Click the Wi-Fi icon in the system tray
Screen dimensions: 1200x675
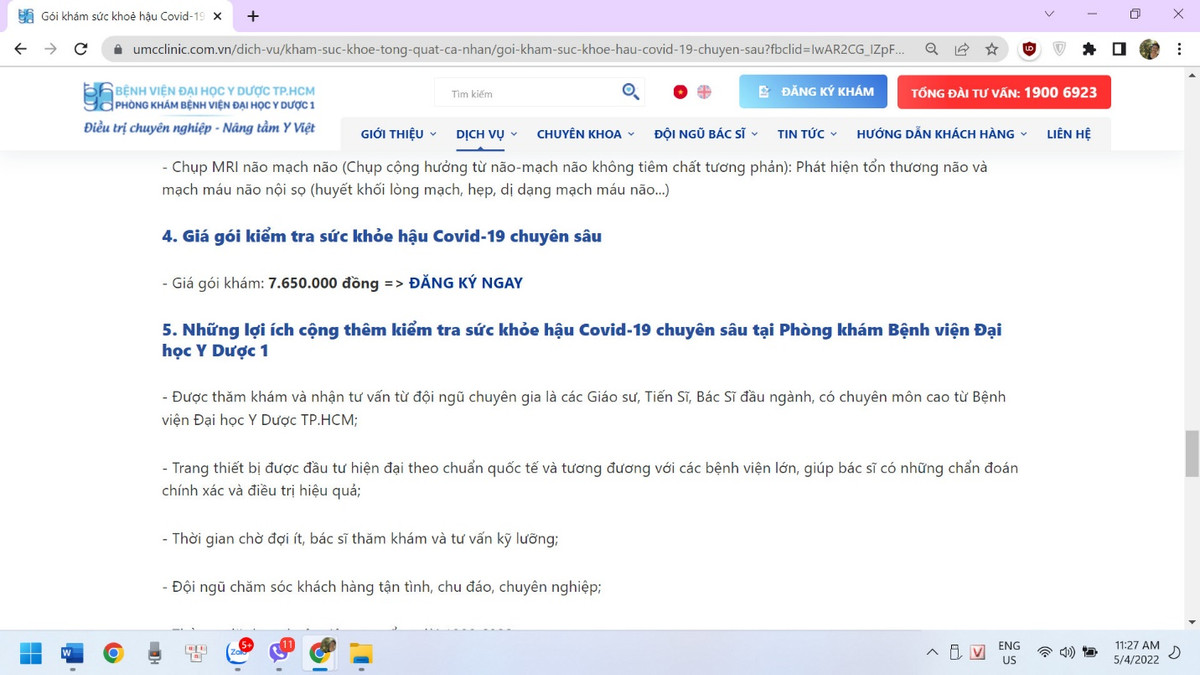(1046, 653)
